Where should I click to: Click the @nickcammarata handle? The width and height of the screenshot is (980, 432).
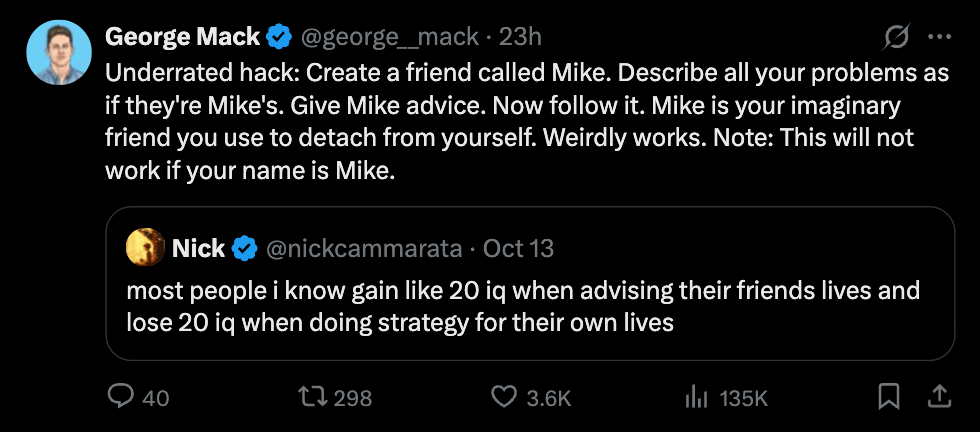(364, 247)
